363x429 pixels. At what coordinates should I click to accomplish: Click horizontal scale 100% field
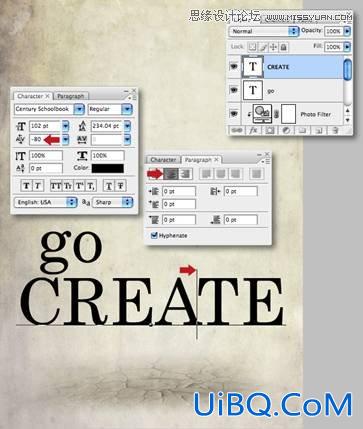point(108,156)
